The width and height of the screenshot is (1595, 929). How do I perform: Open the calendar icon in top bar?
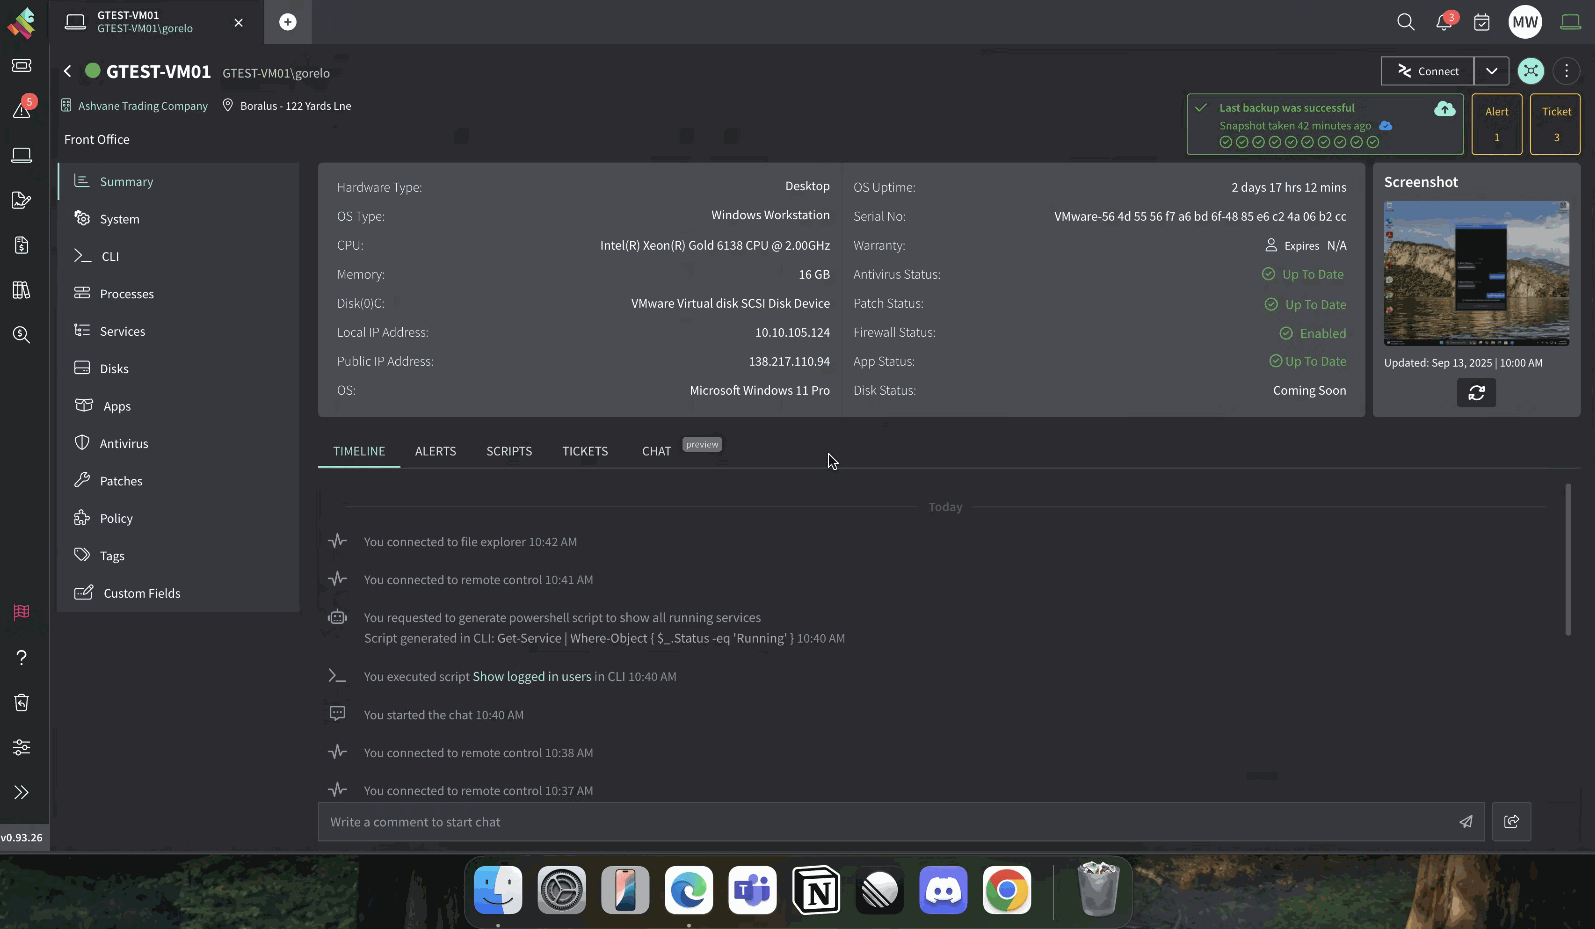click(x=1482, y=22)
